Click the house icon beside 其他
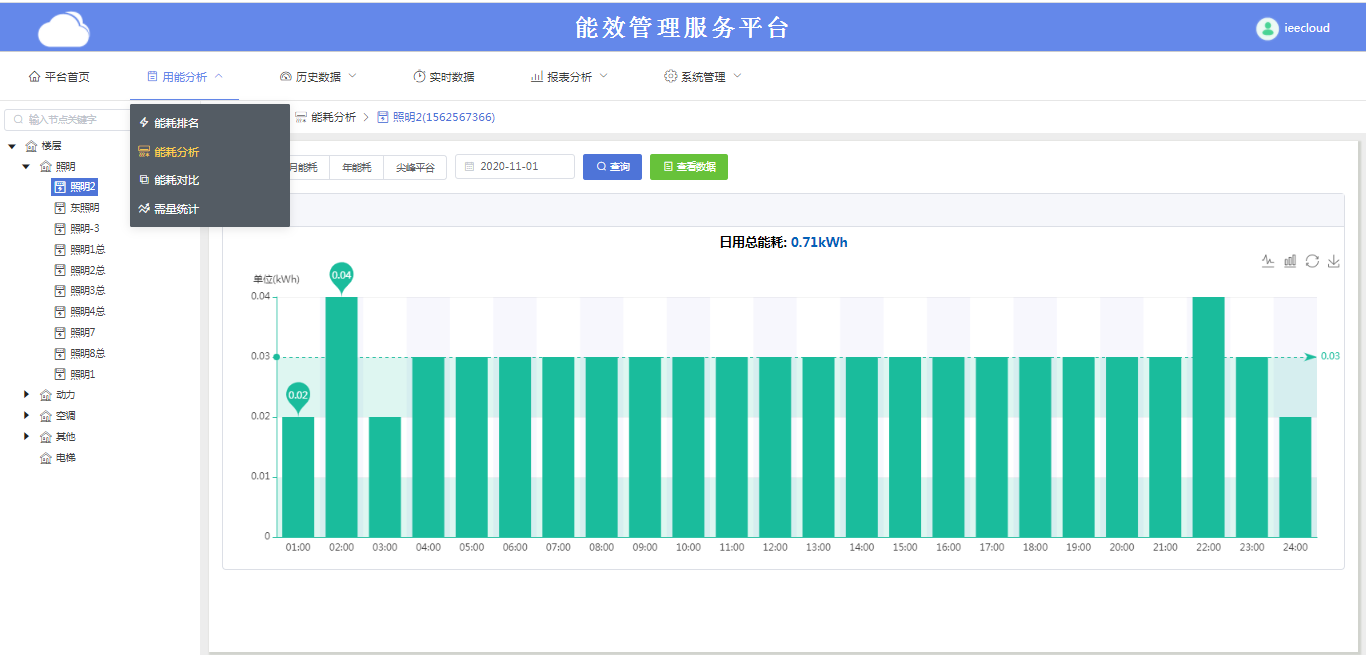The height and width of the screenshot is (655, 1366). (x=45, y=437)
